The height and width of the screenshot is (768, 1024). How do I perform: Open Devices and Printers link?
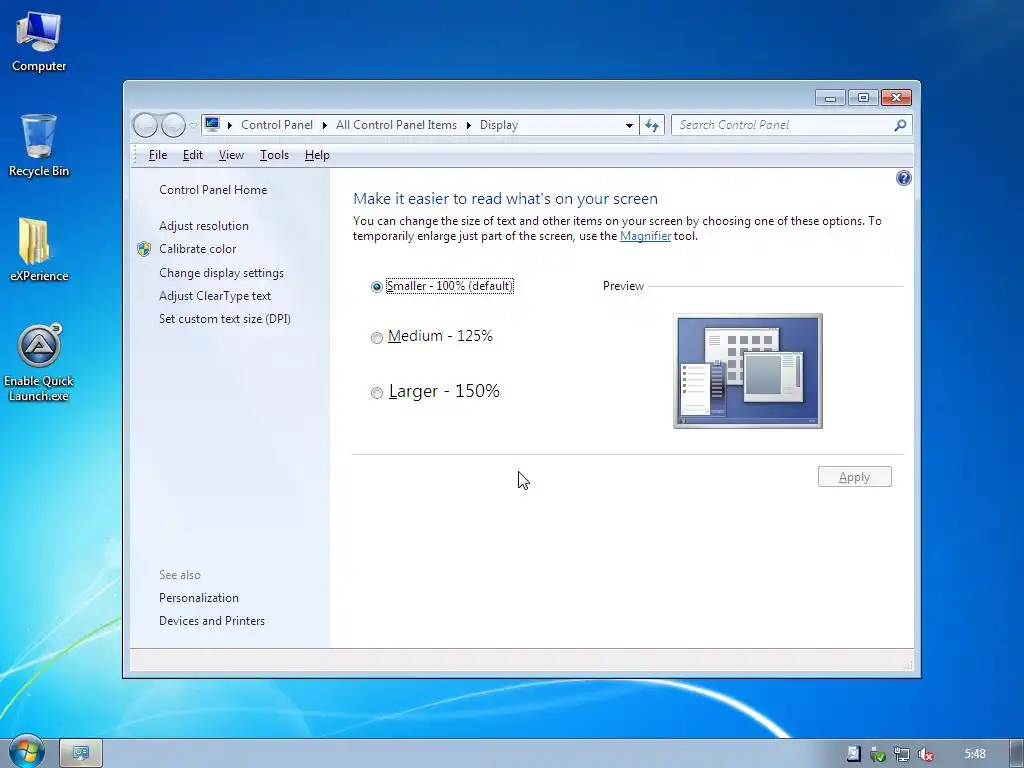click(x=212, y=620)
